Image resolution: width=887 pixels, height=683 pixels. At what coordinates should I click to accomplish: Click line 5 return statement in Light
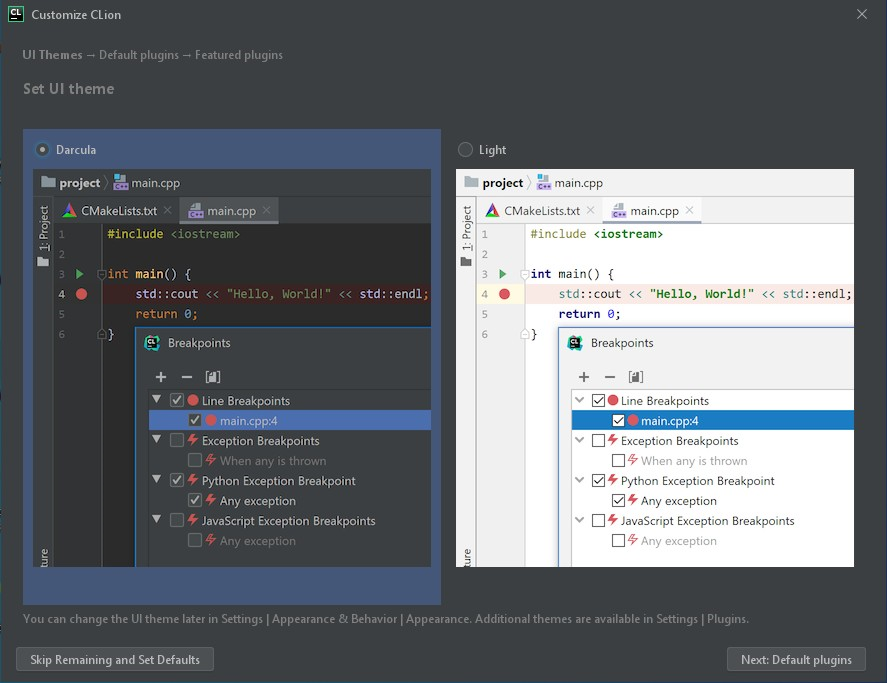click(589, 314)
